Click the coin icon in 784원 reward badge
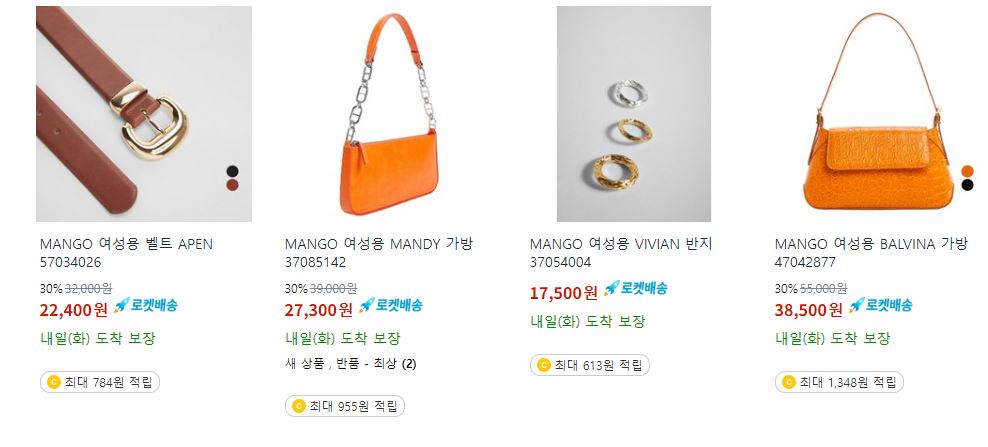The height and width of the screenshot is (447, 988). click(x=54, y=382)
